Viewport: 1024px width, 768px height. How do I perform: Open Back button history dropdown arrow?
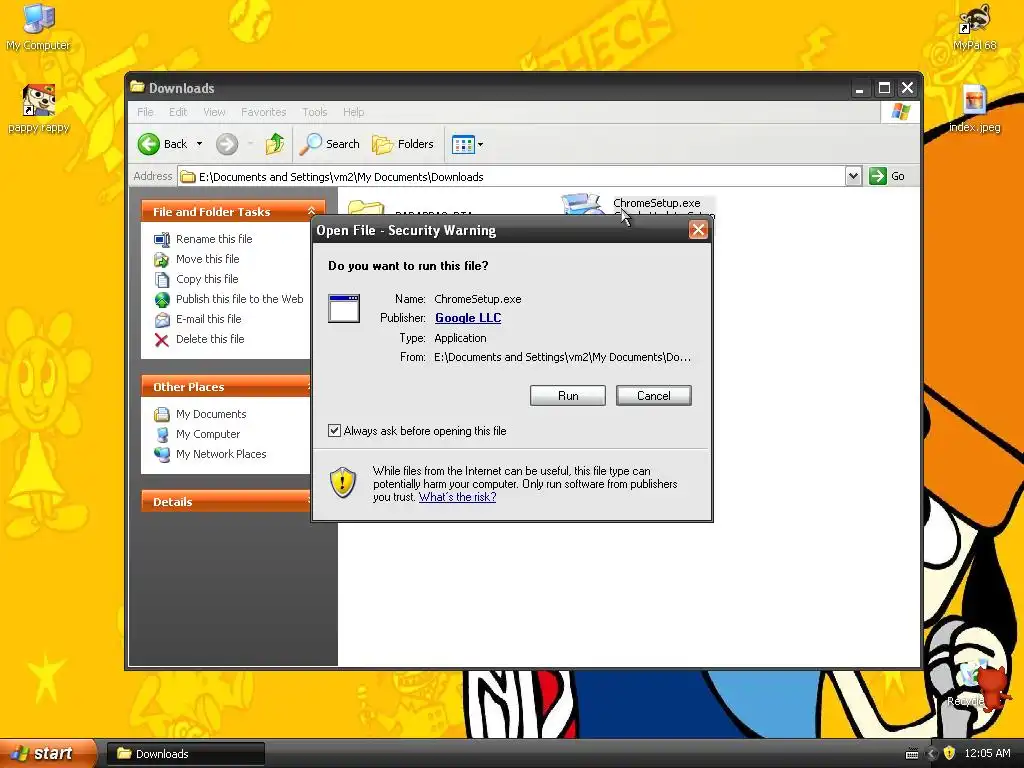click(x=199, y=144)
